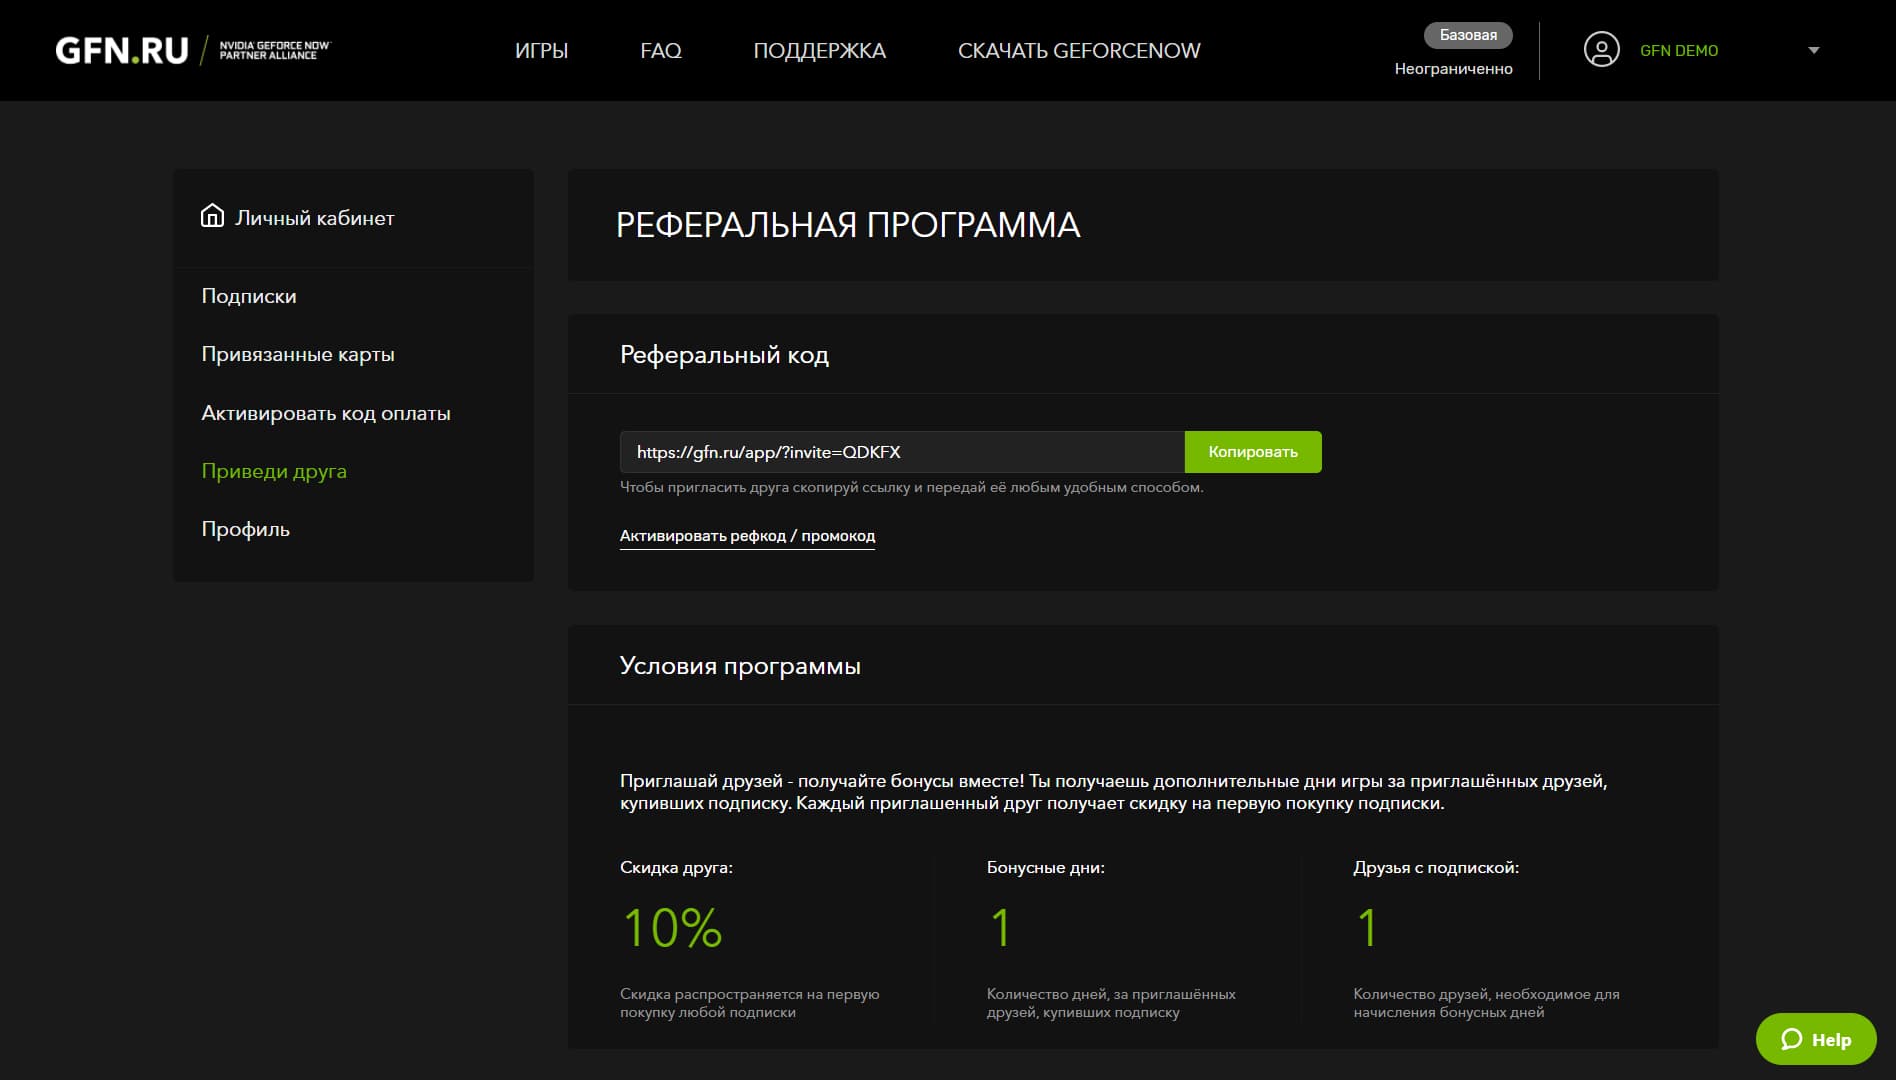The width and height of the screenshot is (1896, 1080).
Task: Expand the account dropdown arrow
Action: coord(1814,50)
